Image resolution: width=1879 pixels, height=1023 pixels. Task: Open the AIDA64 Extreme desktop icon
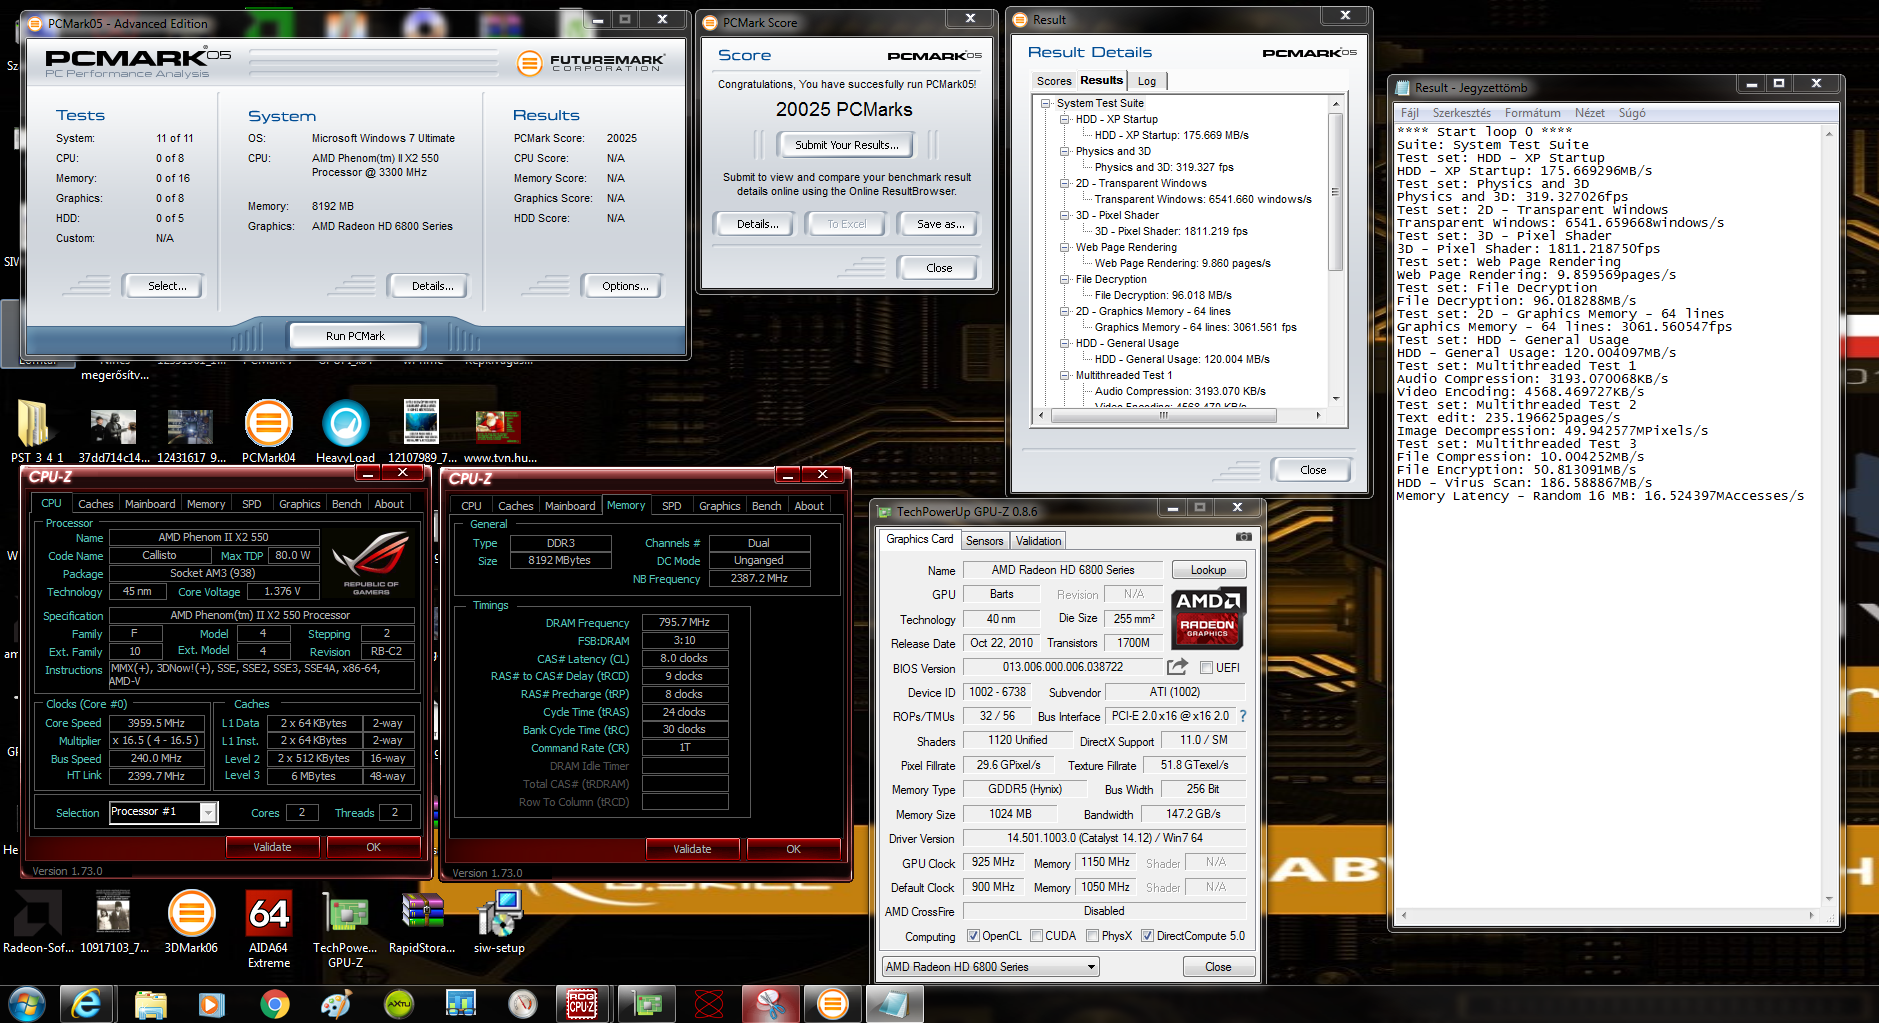point(269,929)
